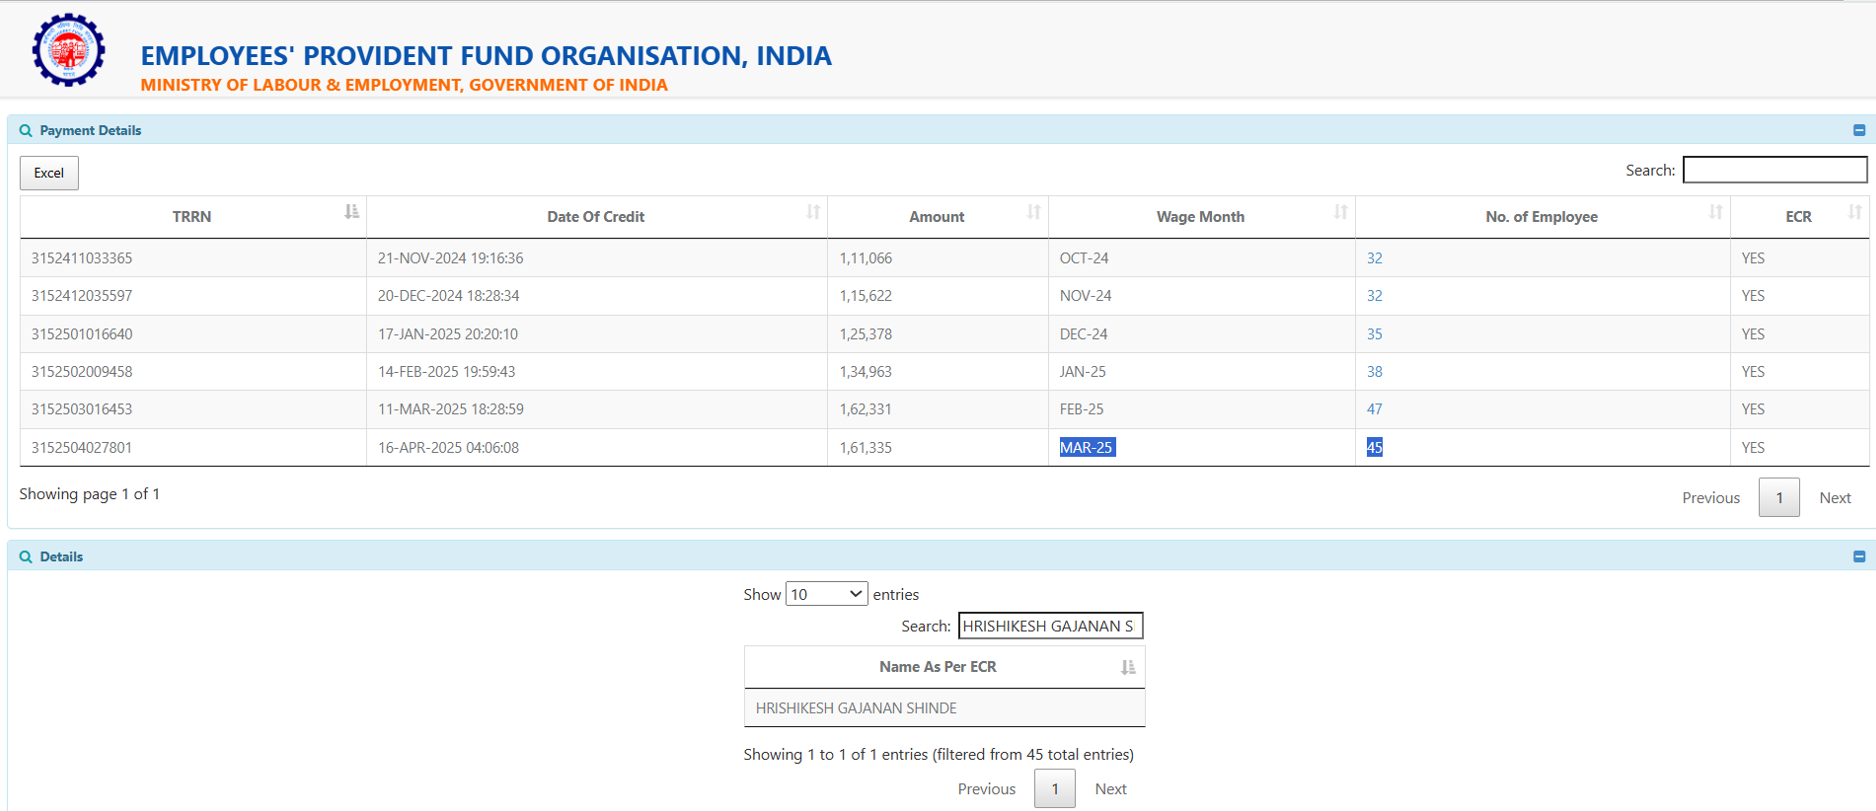Screen dimensions: 1876x811
Task: Collapse the Details panel
Action: click(1859, 556)
